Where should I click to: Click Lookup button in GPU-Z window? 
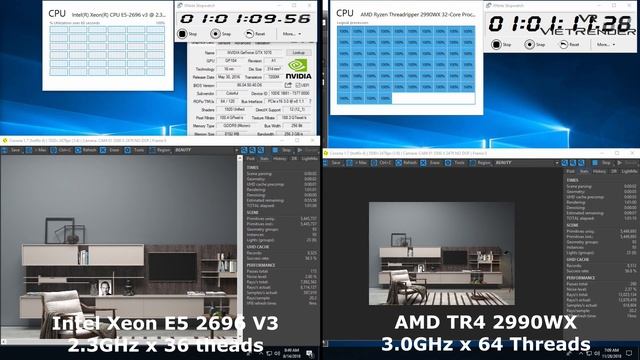point(298,53)
